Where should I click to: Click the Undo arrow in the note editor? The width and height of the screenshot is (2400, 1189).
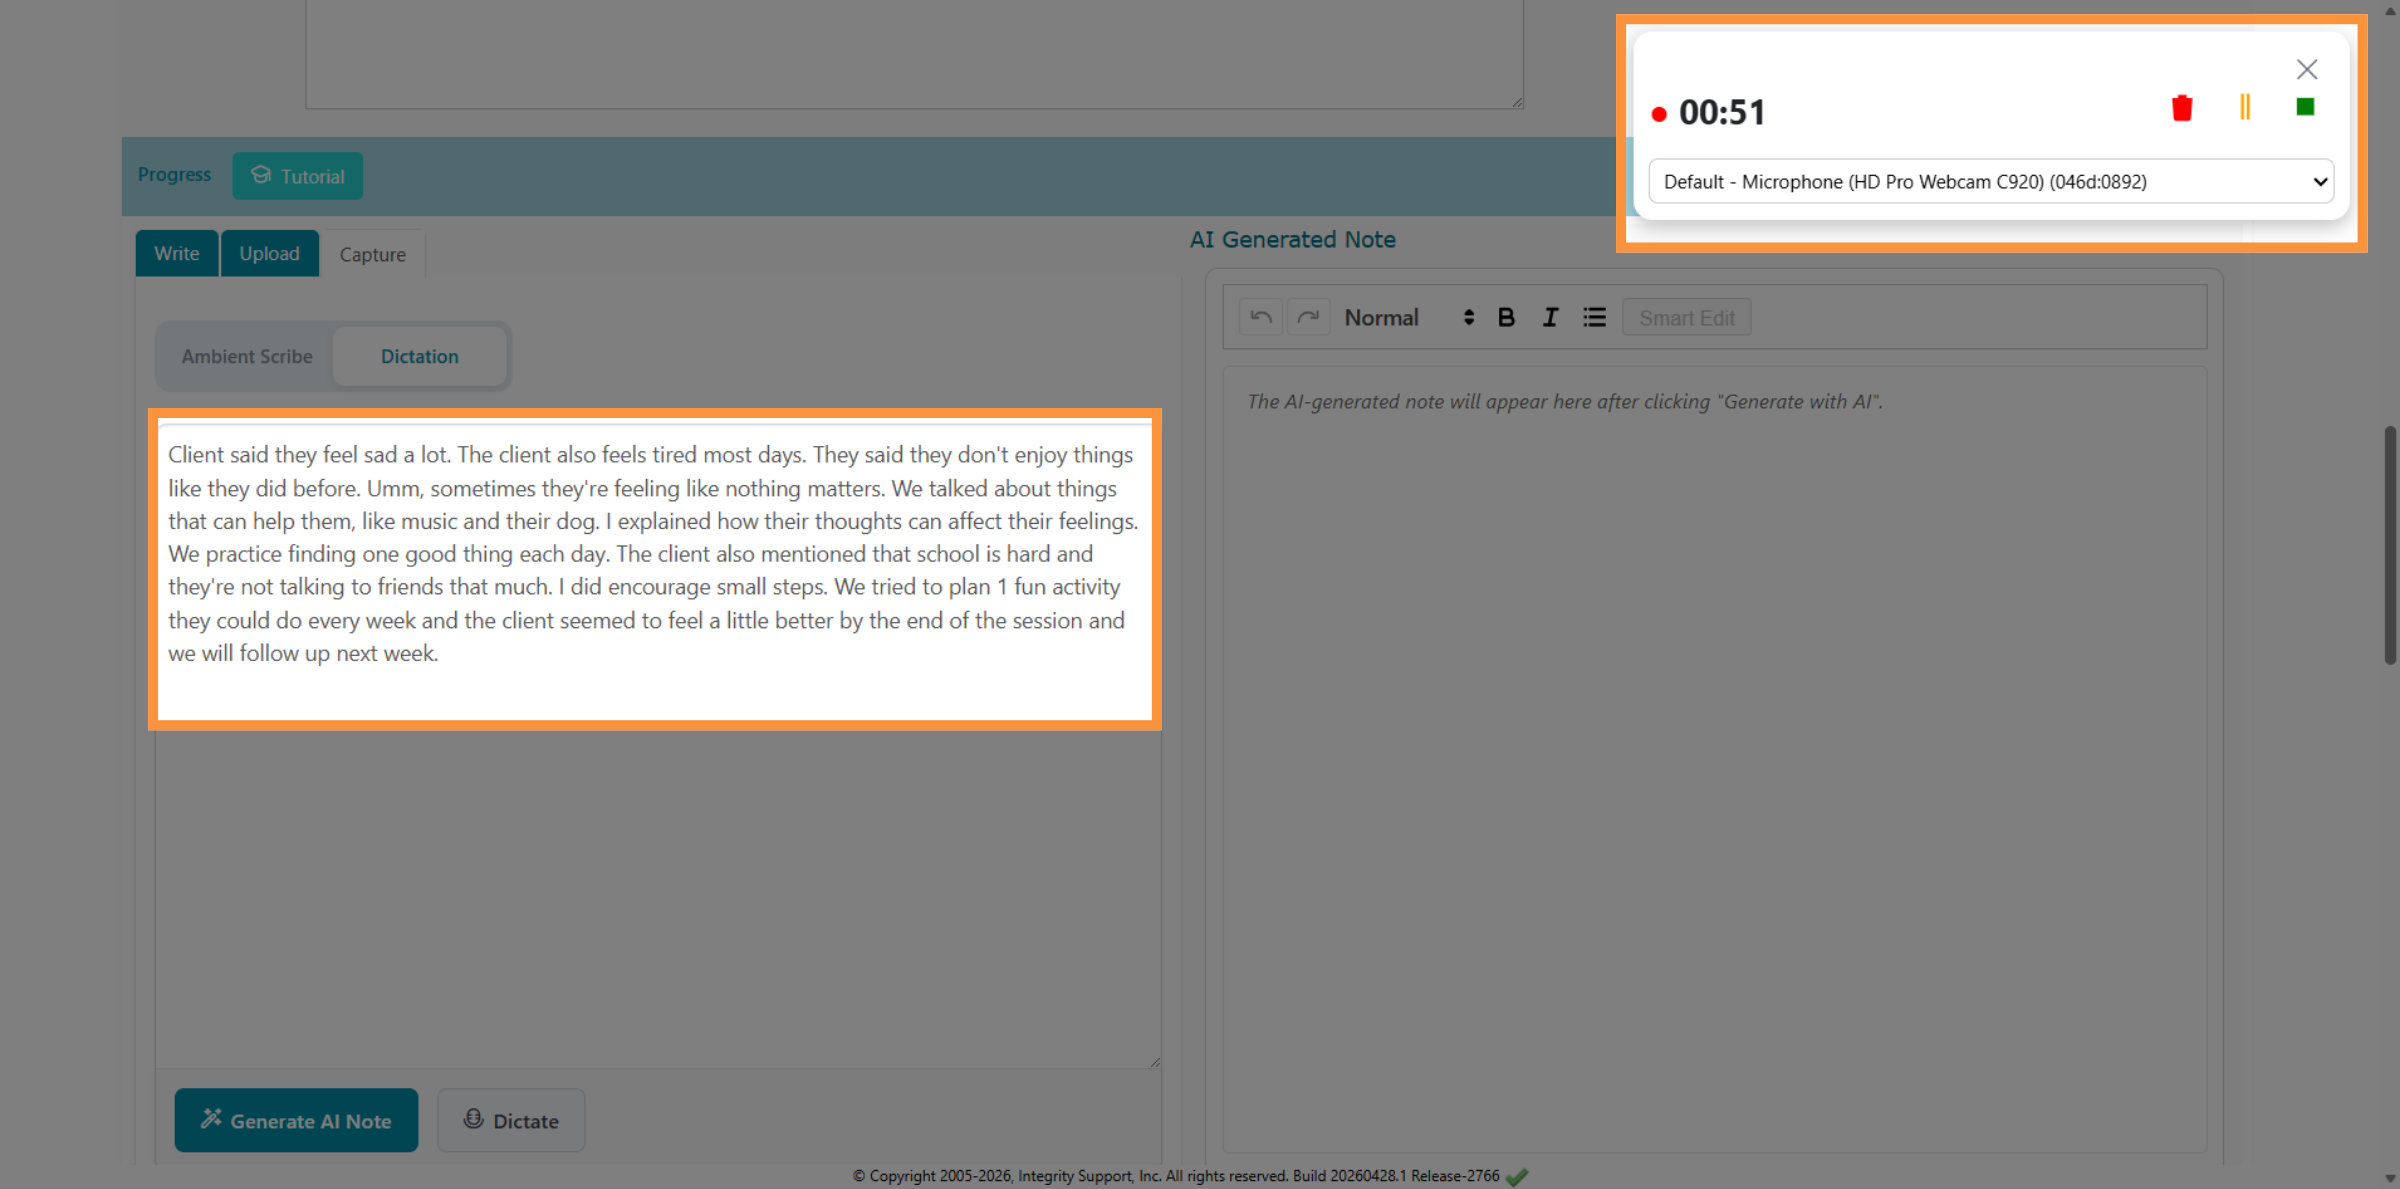1261,318
